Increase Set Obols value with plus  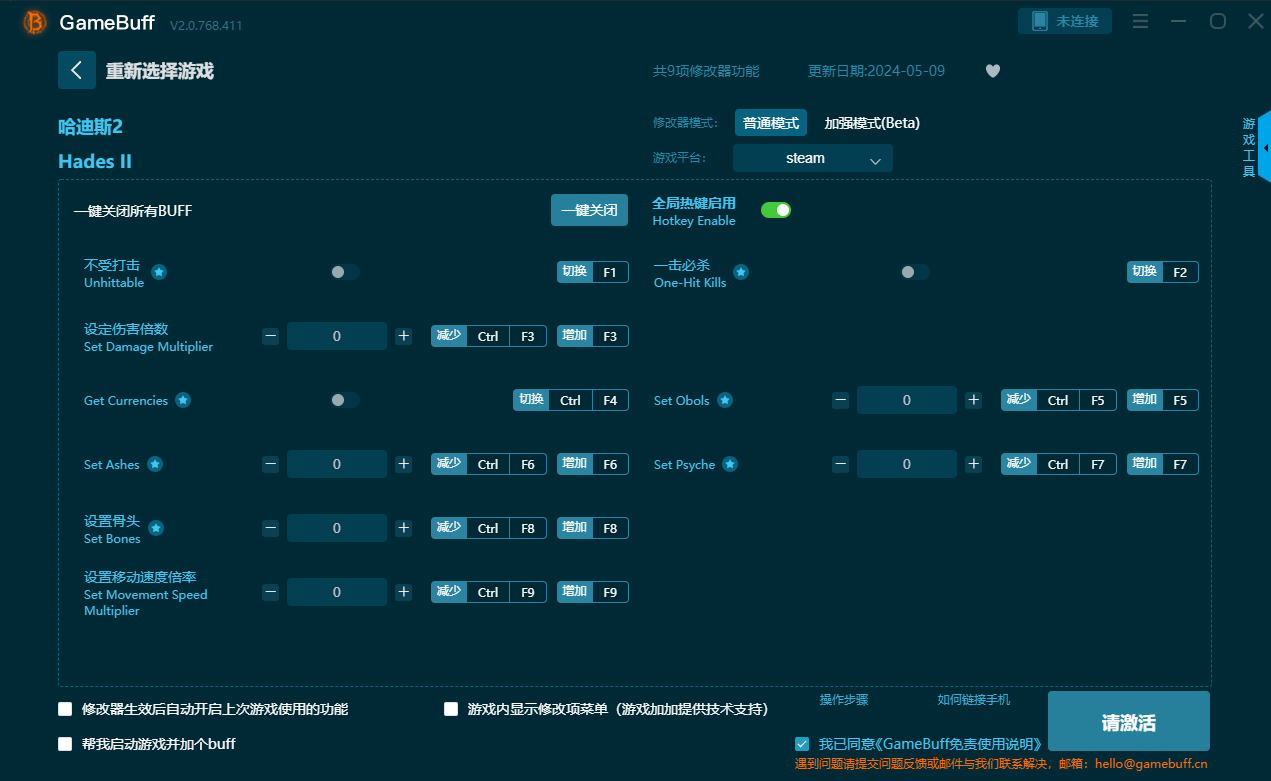click(x=974, y=400)
